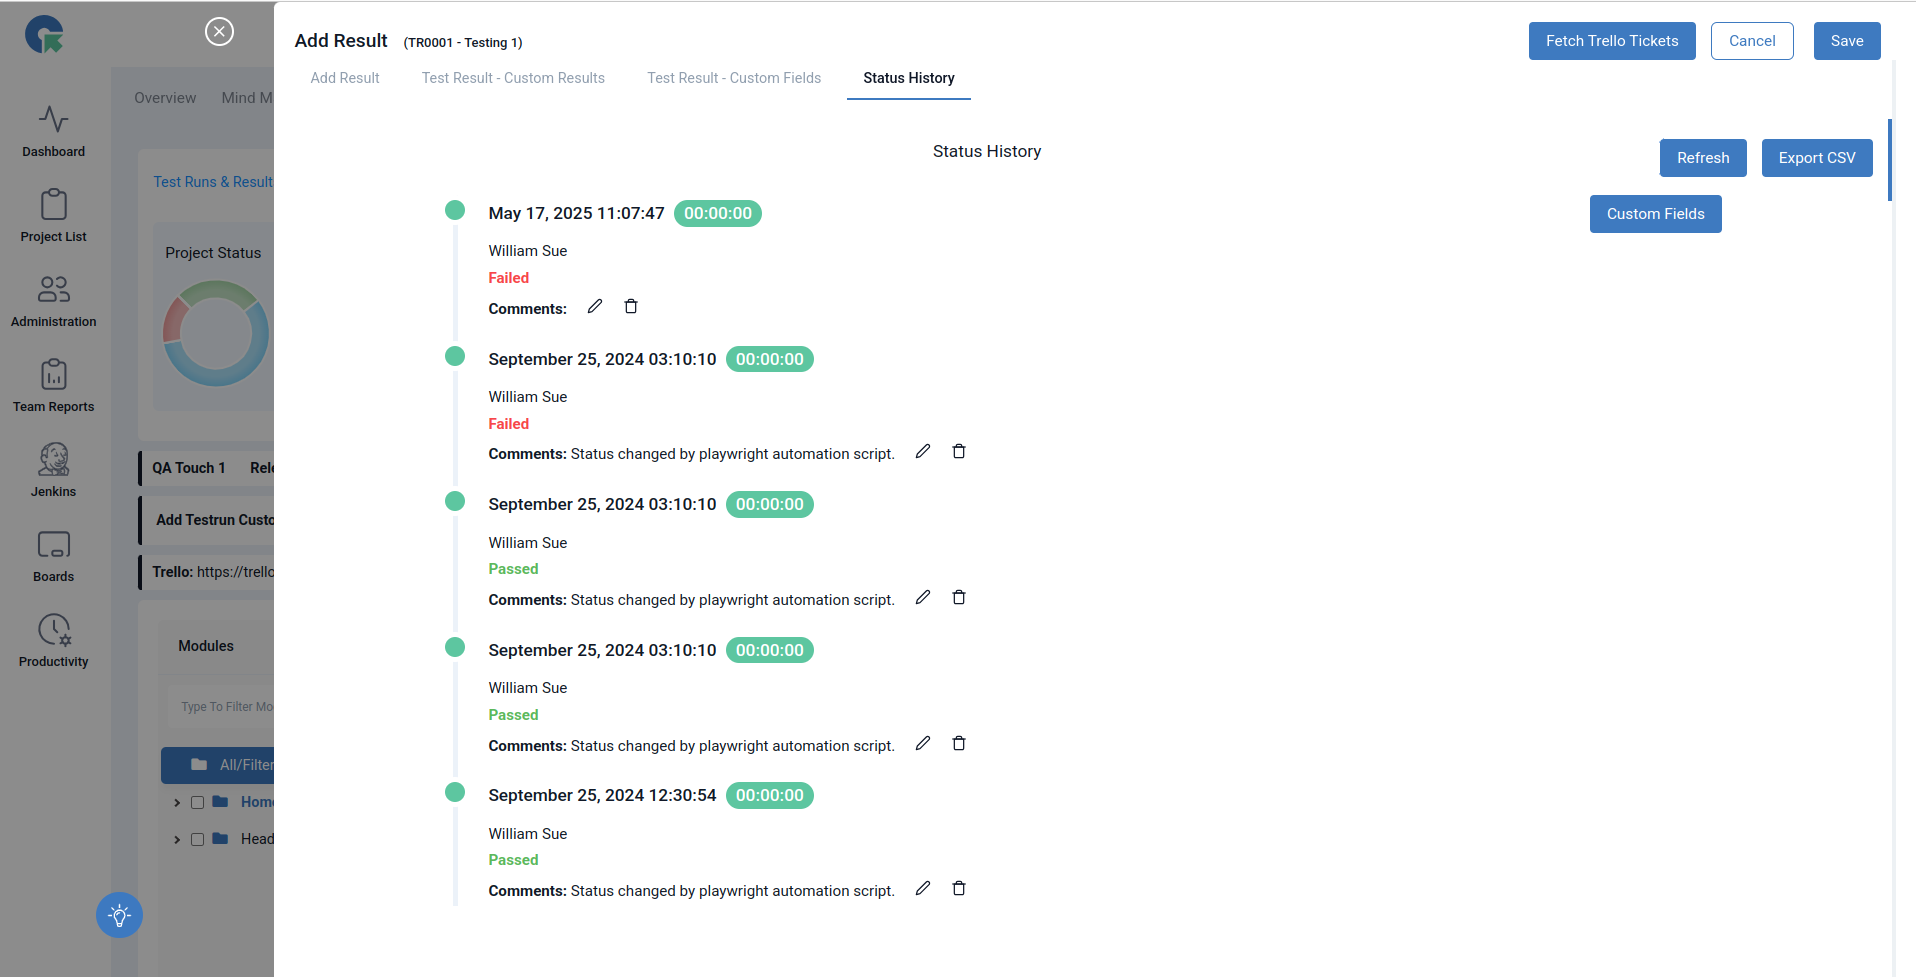Expand the Head module folder chevron
The image size is (1916, 977).
coord(177,839)
